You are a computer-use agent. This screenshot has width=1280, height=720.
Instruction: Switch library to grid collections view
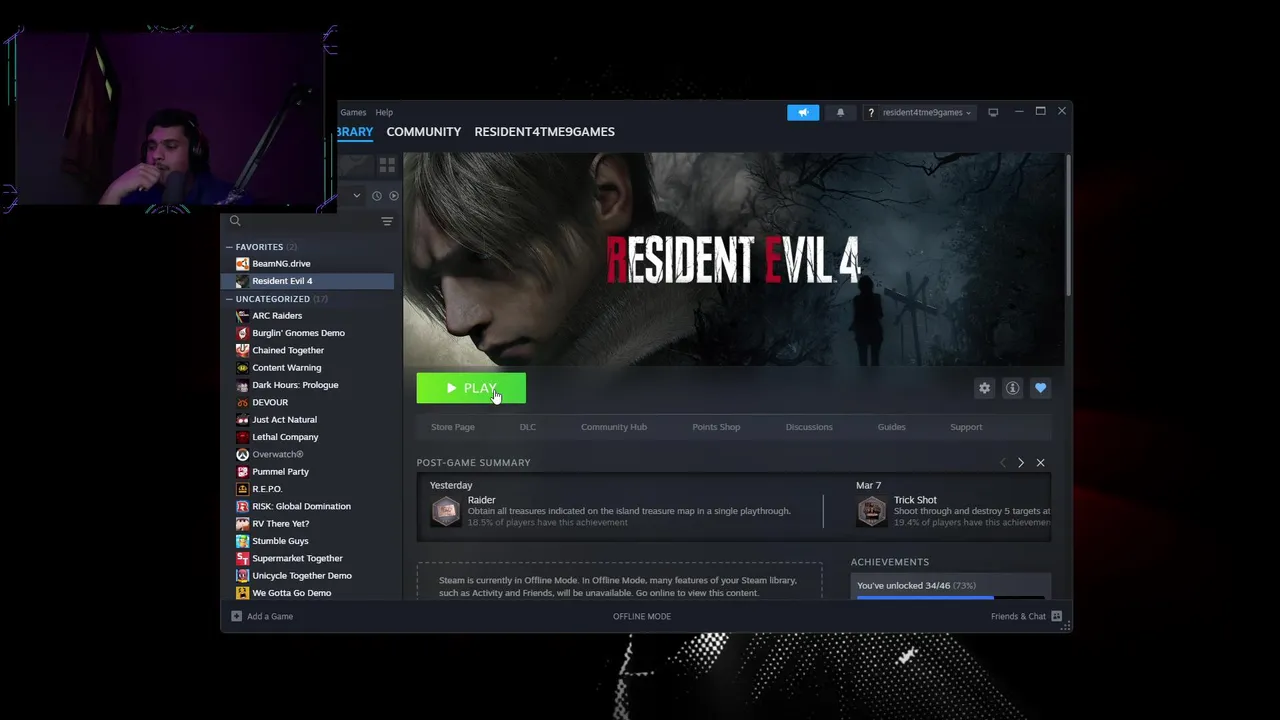click(387, 165)
